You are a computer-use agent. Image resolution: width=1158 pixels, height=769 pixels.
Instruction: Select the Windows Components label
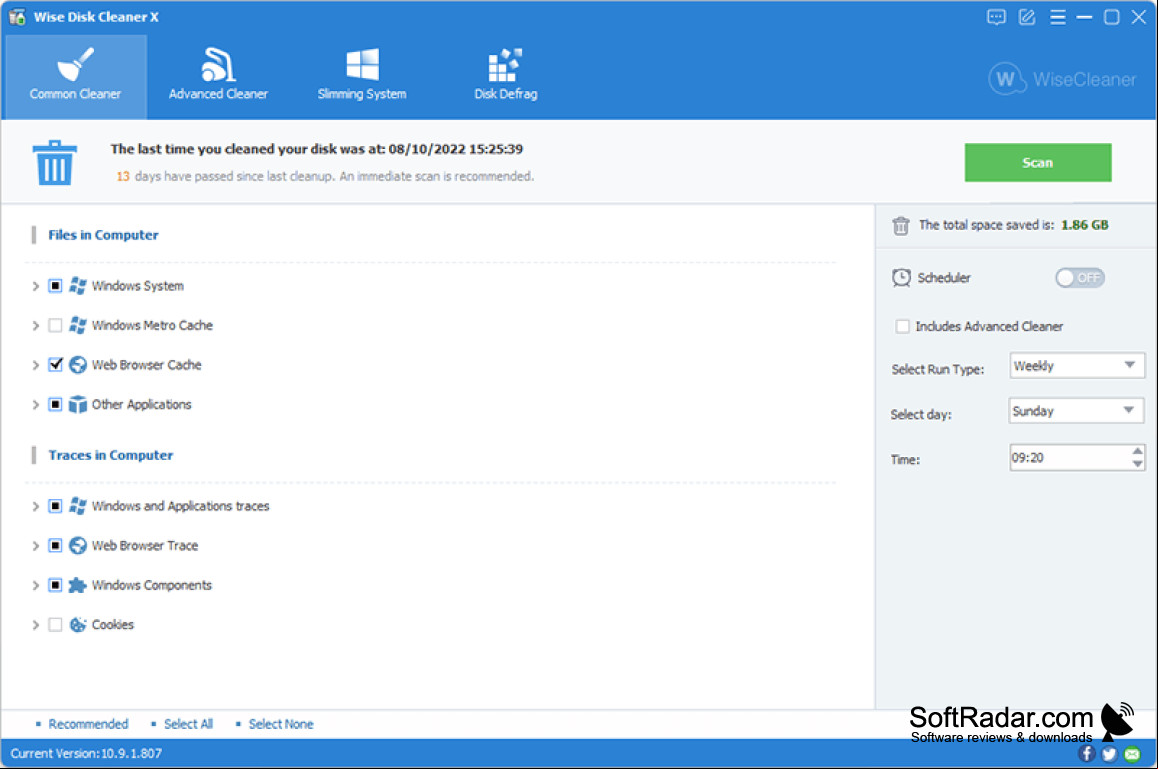151,585
